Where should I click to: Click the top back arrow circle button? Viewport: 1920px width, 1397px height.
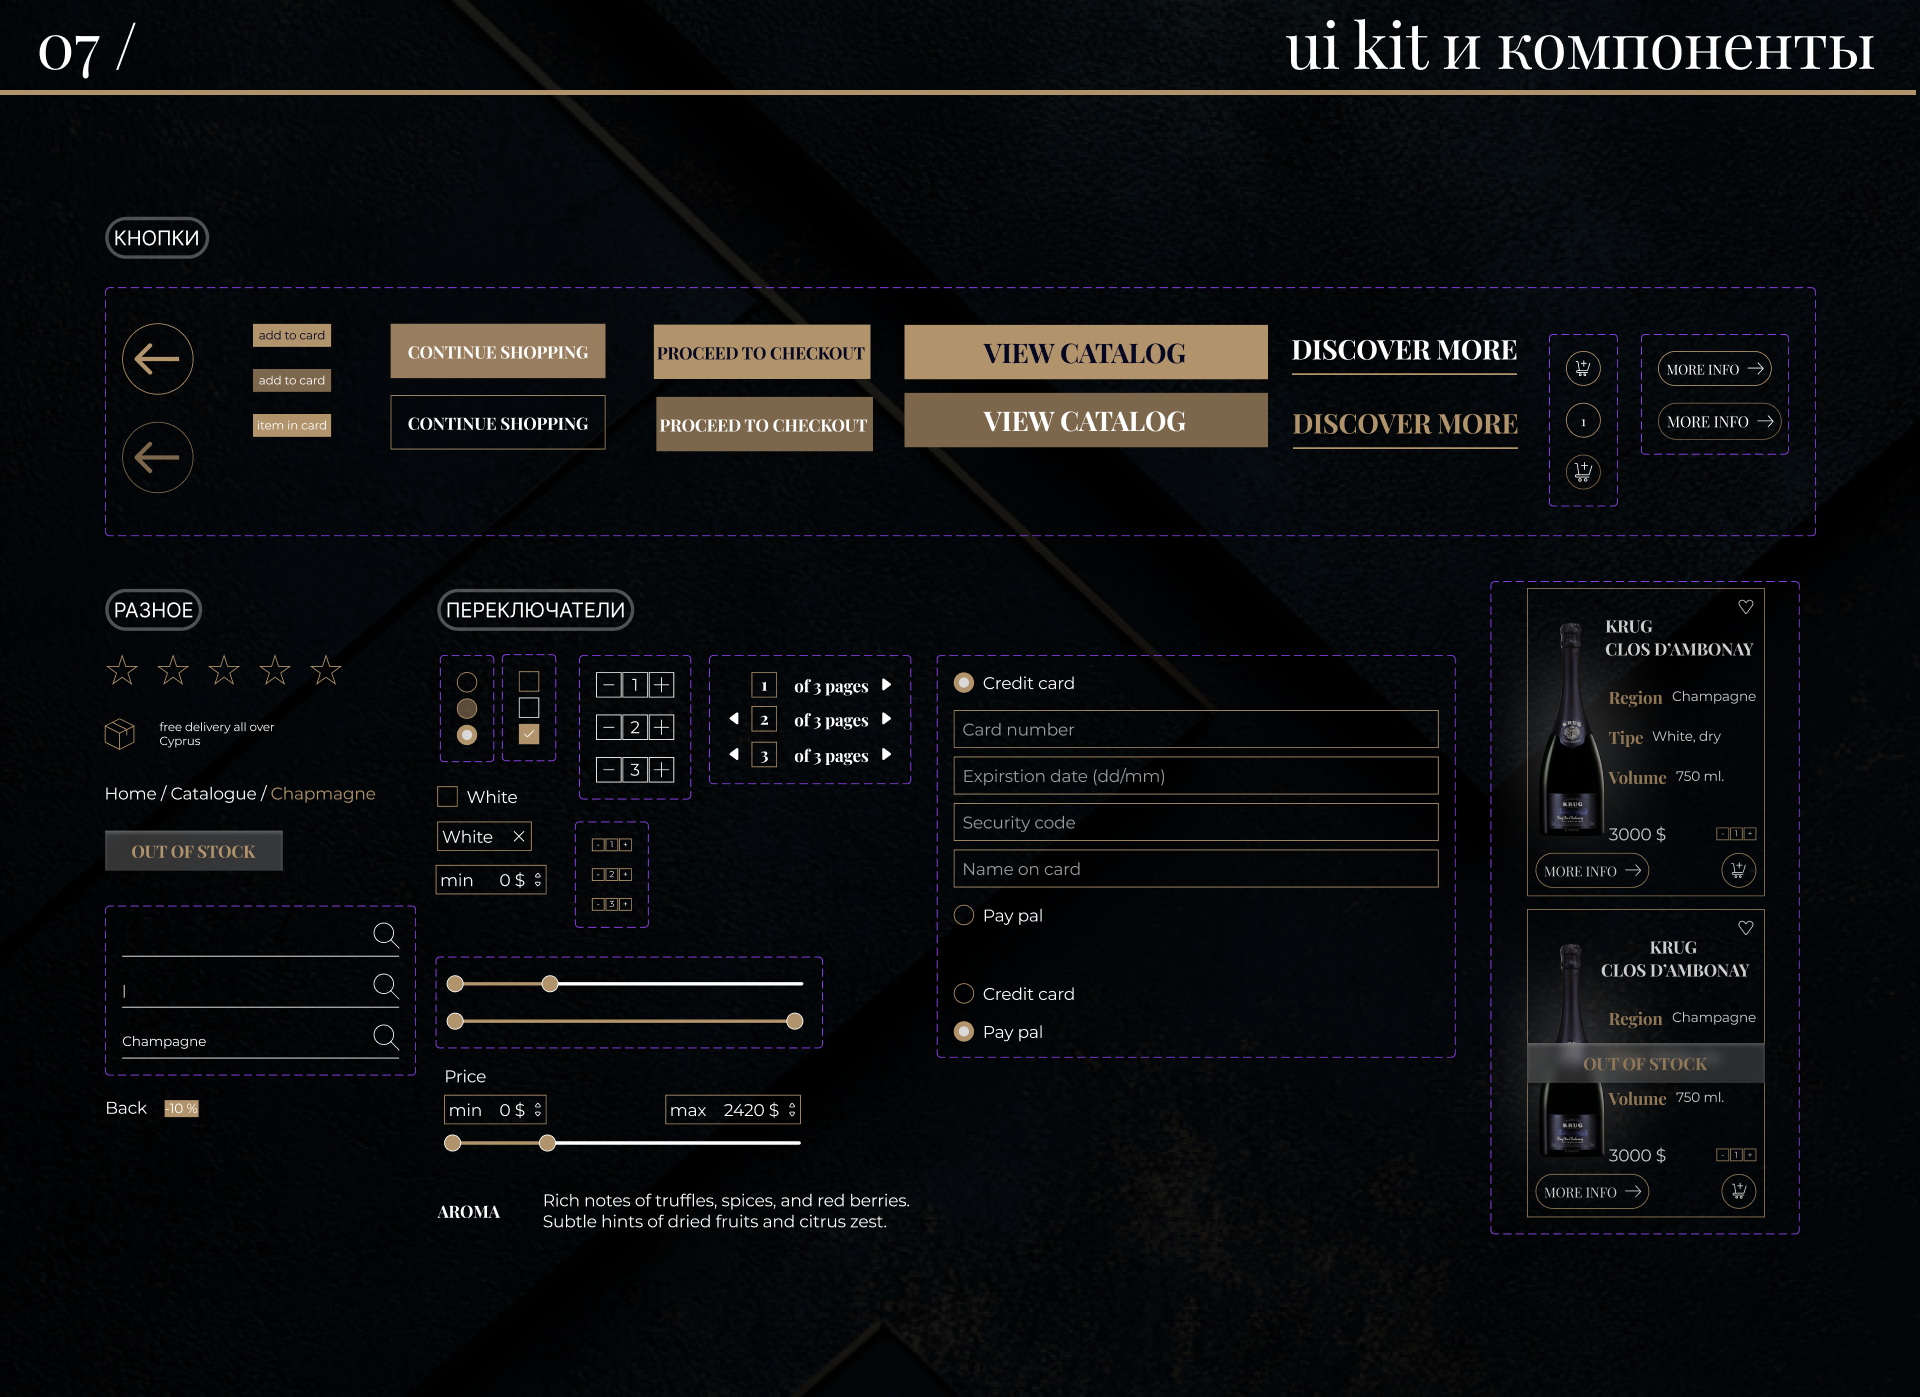[157, 359]
